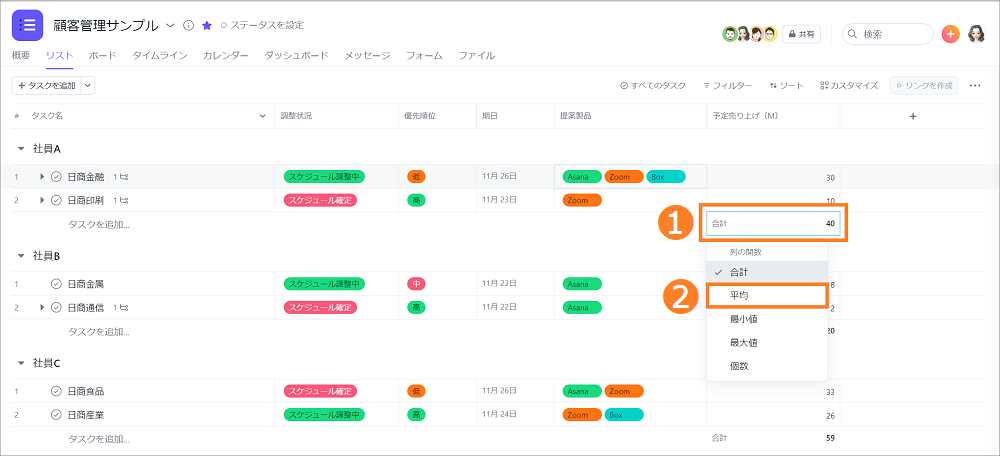Set project status via ステータスを設定
Viewport: 1000px width, 456px height.
(262, 26)
